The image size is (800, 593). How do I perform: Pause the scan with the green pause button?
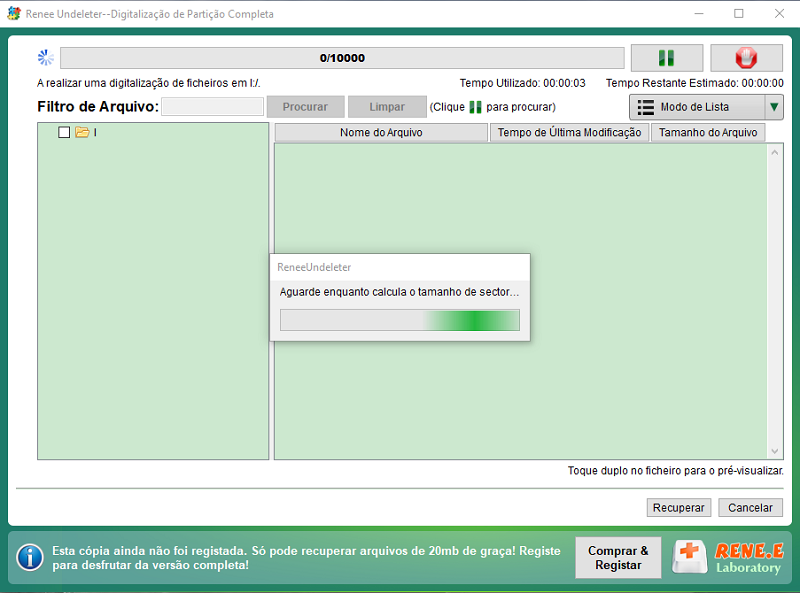click(667, 58)
